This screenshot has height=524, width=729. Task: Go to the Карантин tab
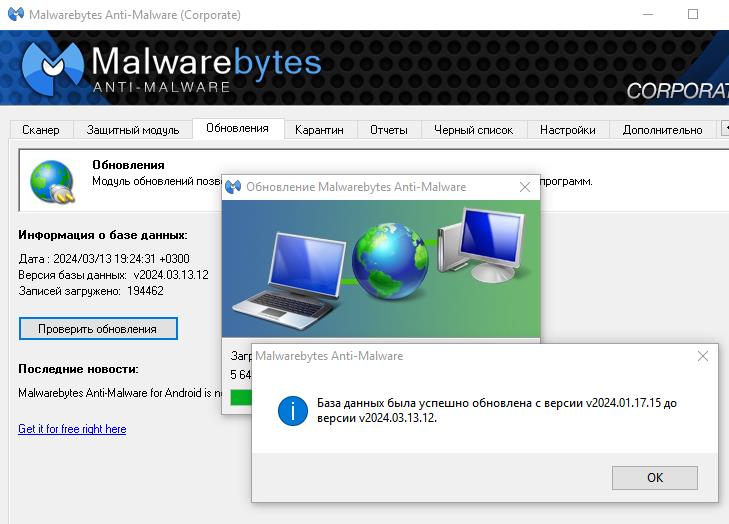(x=319, y=130)
